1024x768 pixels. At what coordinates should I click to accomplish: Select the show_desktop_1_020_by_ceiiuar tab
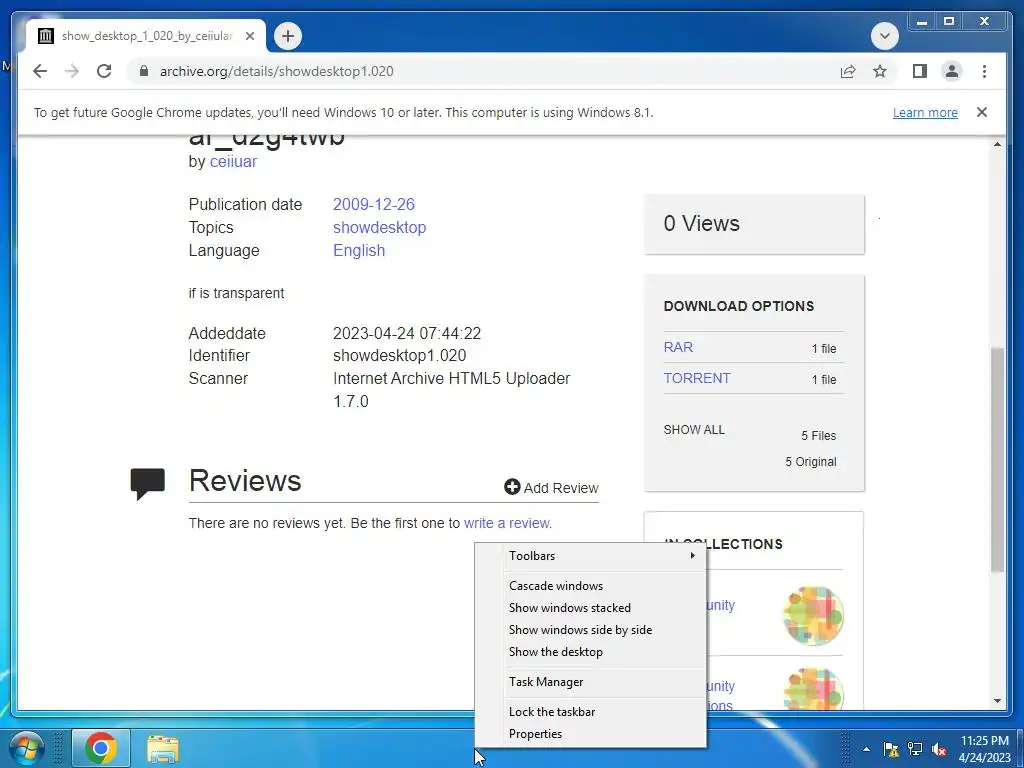[146, 36]
